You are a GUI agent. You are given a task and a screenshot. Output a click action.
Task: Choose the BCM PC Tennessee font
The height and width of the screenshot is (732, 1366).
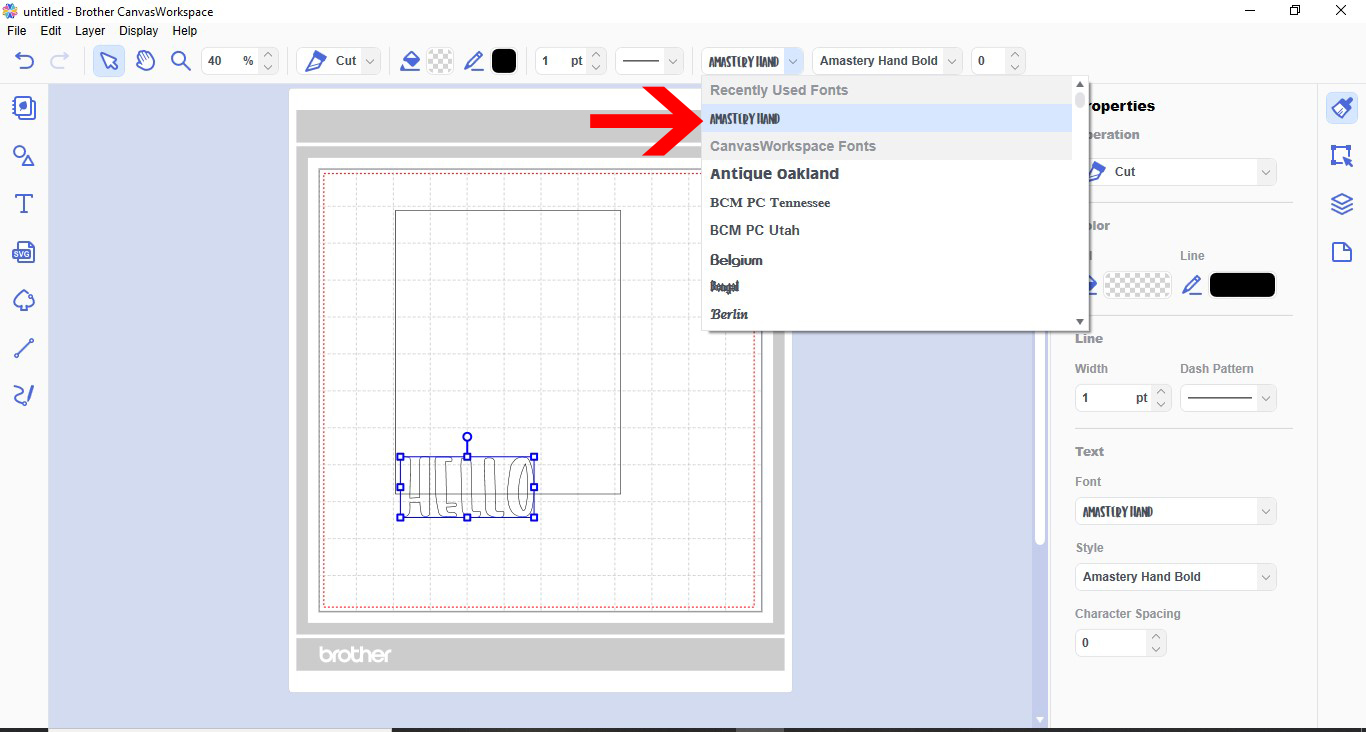[887, 203]
